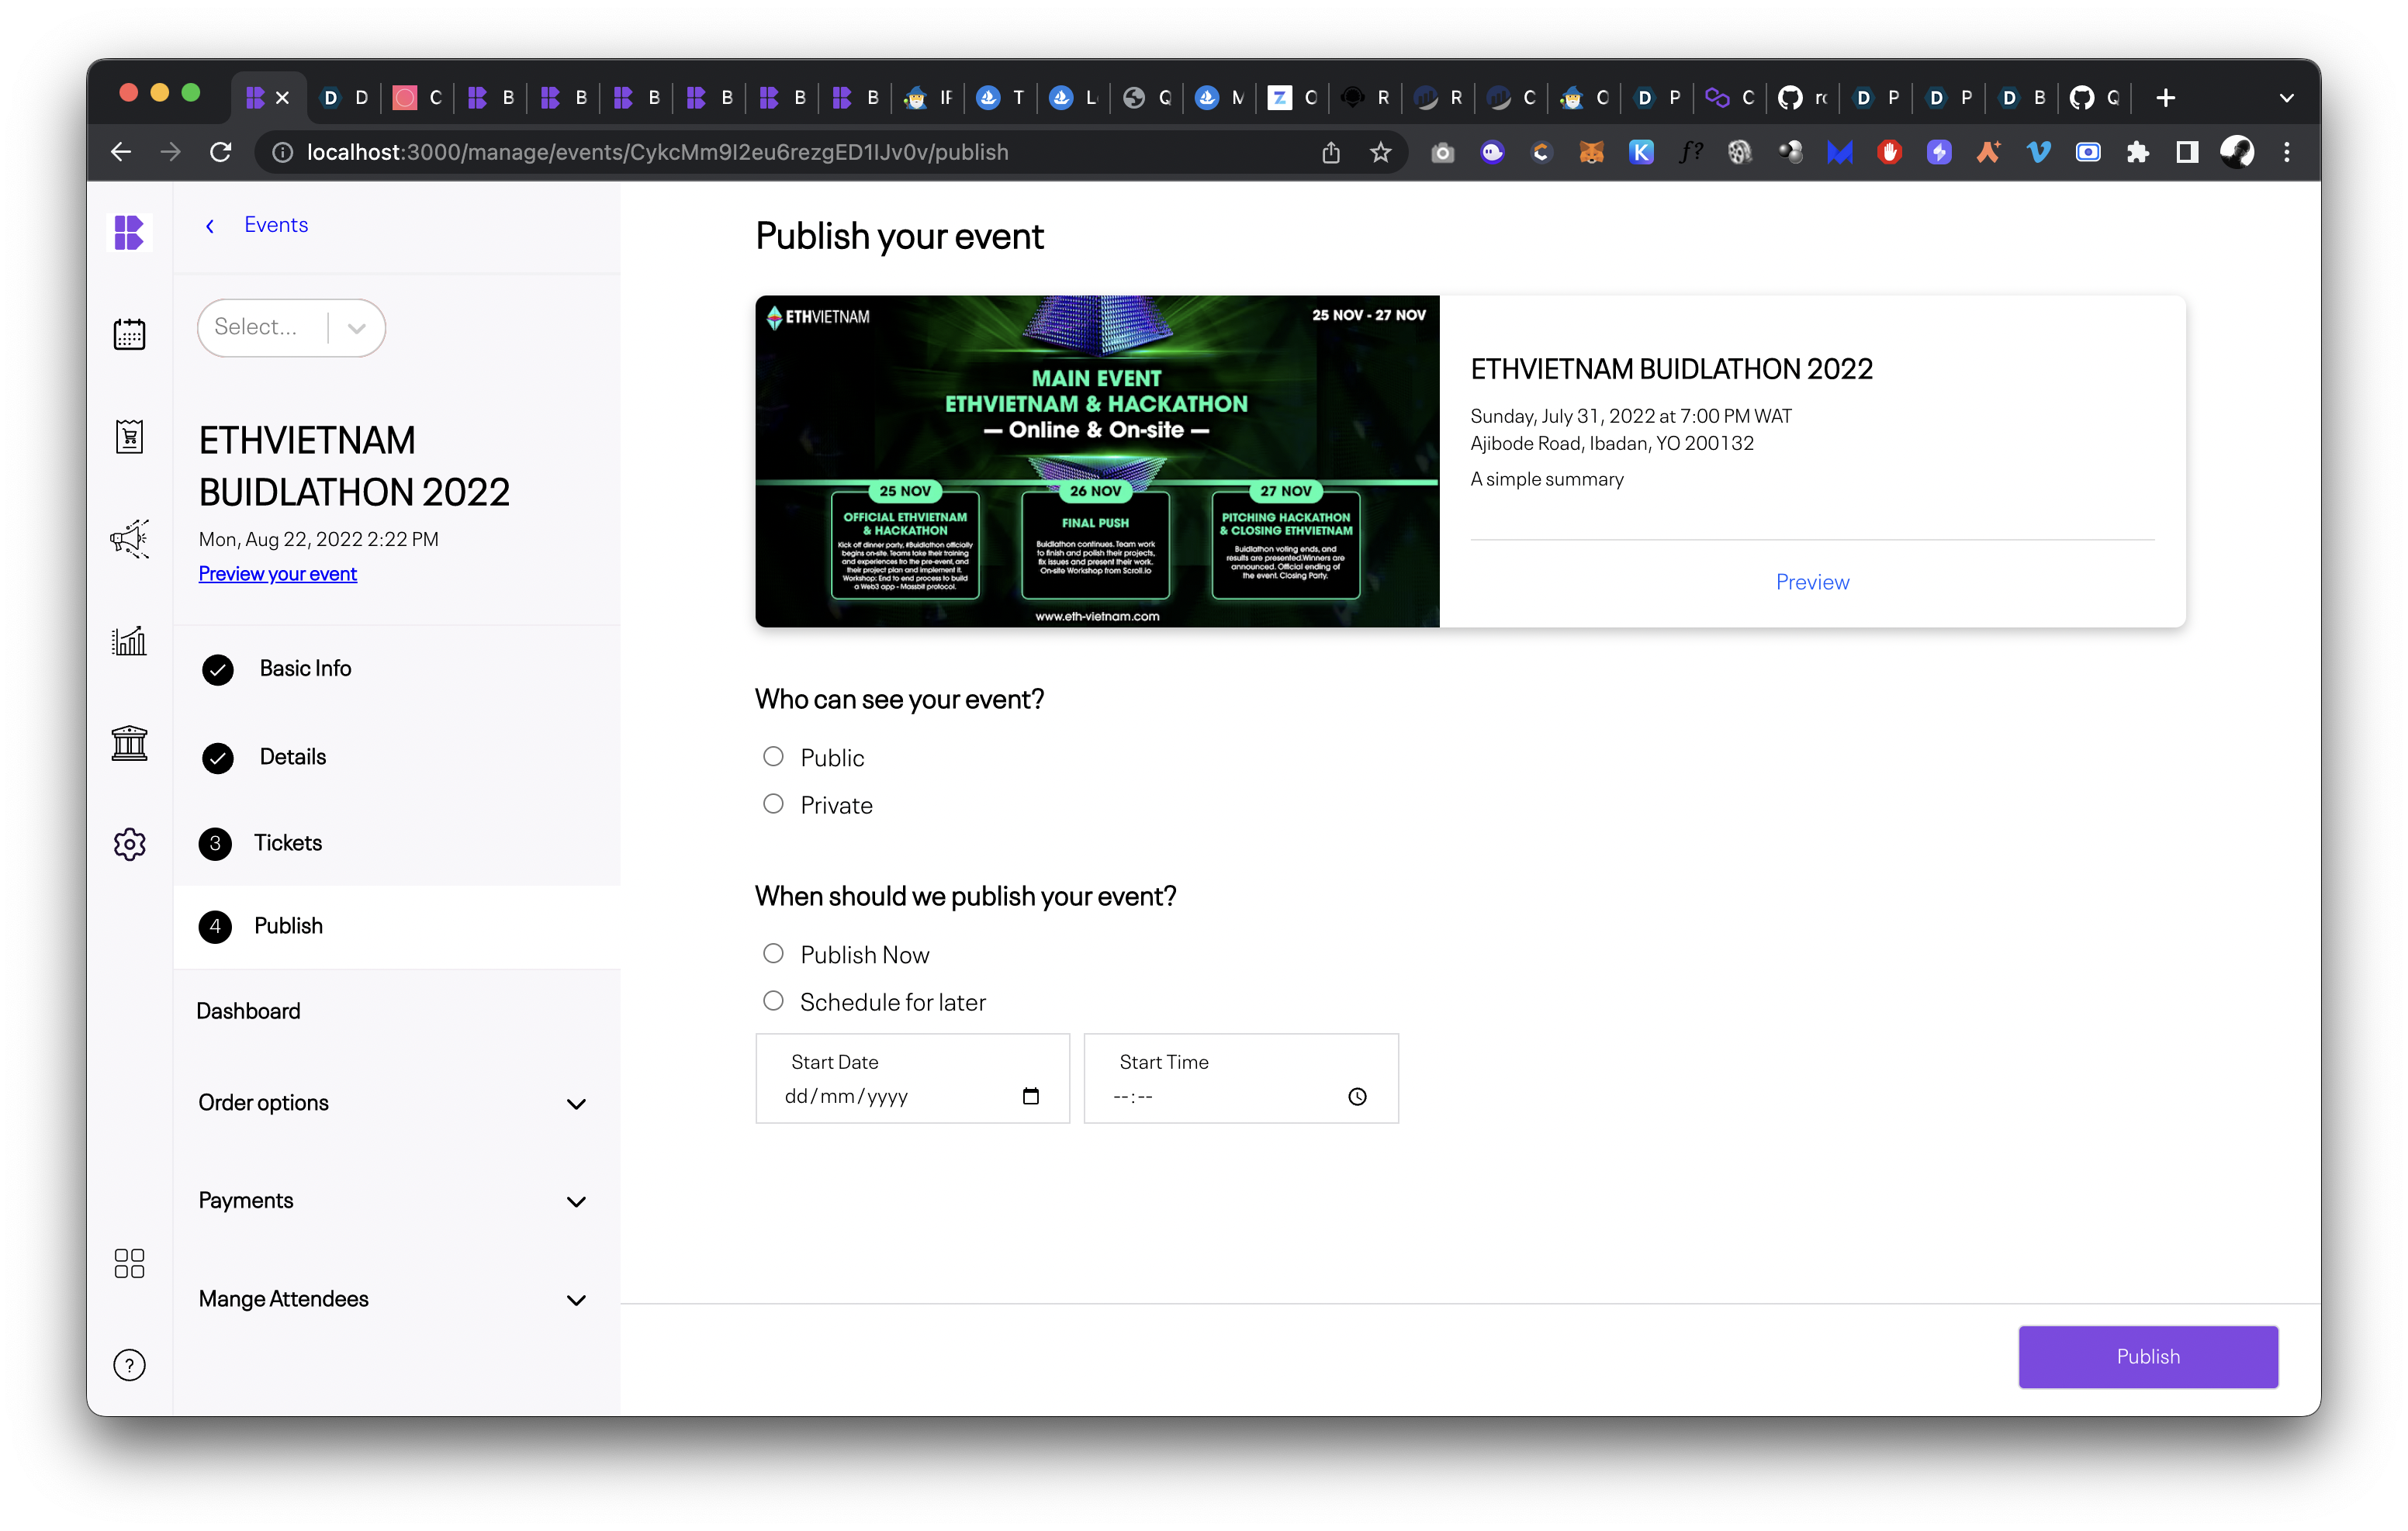2408x1531 pixels.
Task: Open the Select... dropdown
Action: click(x=291, y=327)
